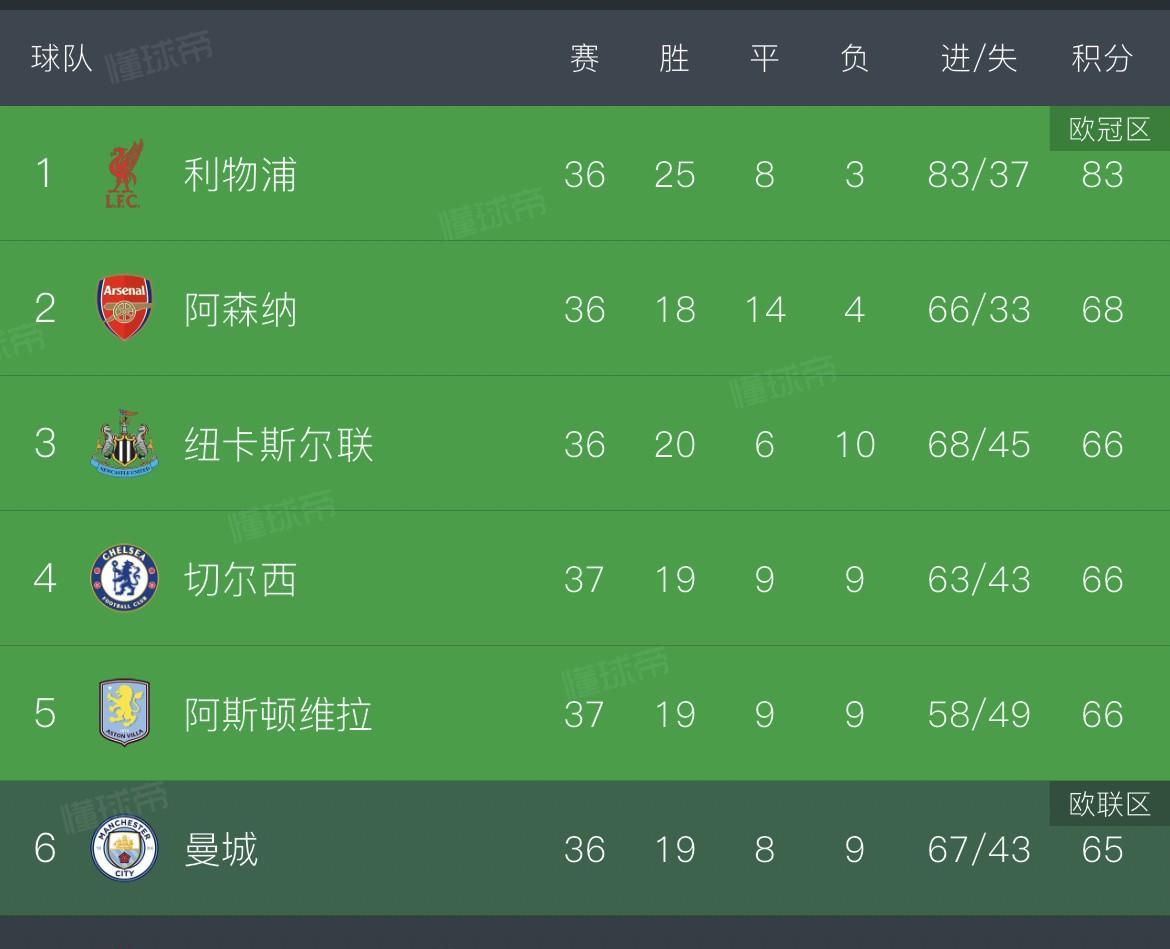
Task: Tap the Aston Villa badge
Action: click(125, 712)
